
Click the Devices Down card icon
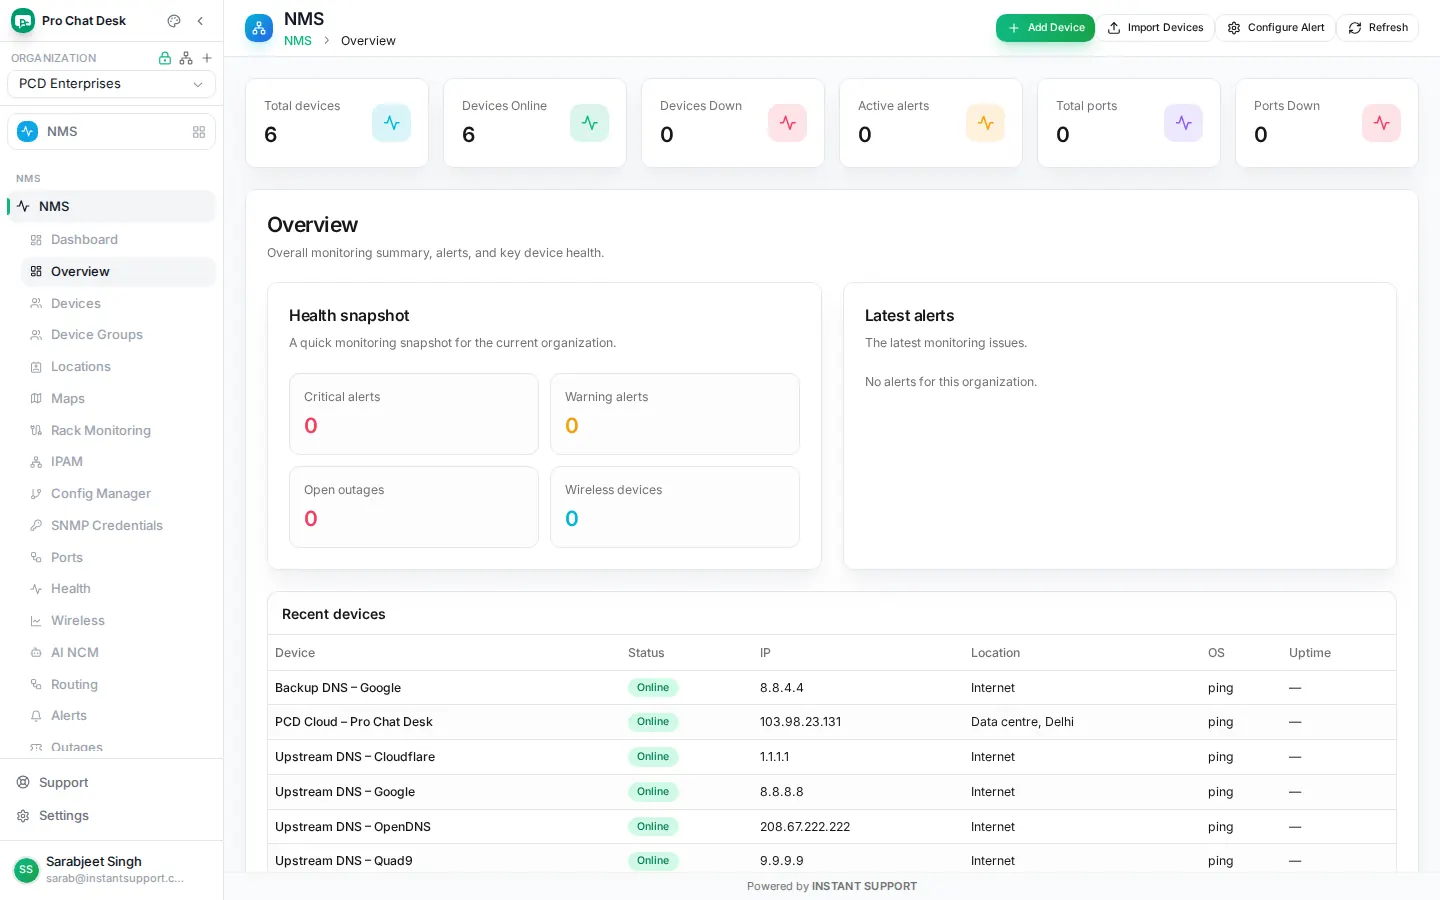point(787,123)
